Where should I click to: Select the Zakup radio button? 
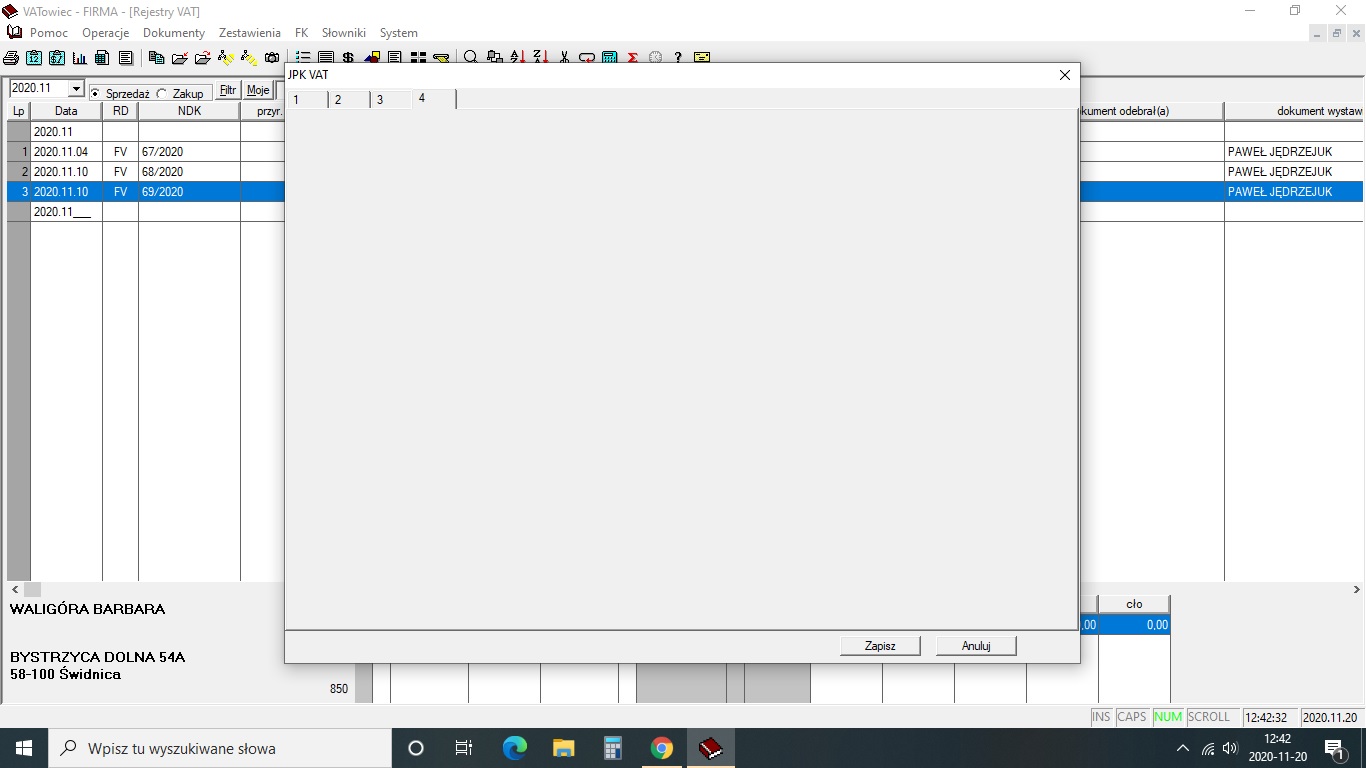[x=162, y=93]
